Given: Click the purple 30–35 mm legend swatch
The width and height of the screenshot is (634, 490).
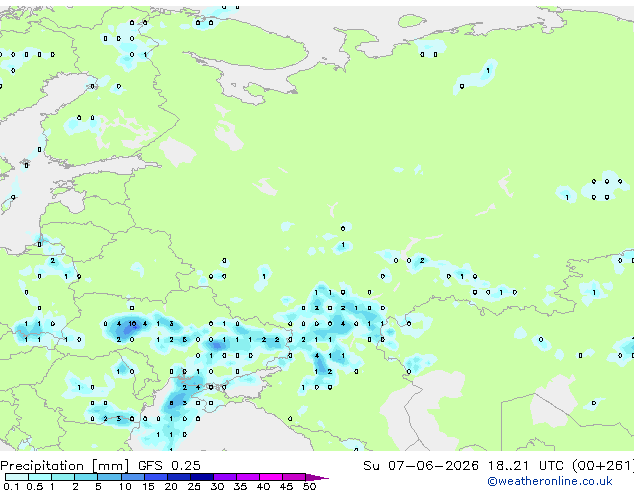Looking at the screenshot, I should point(225,477).
